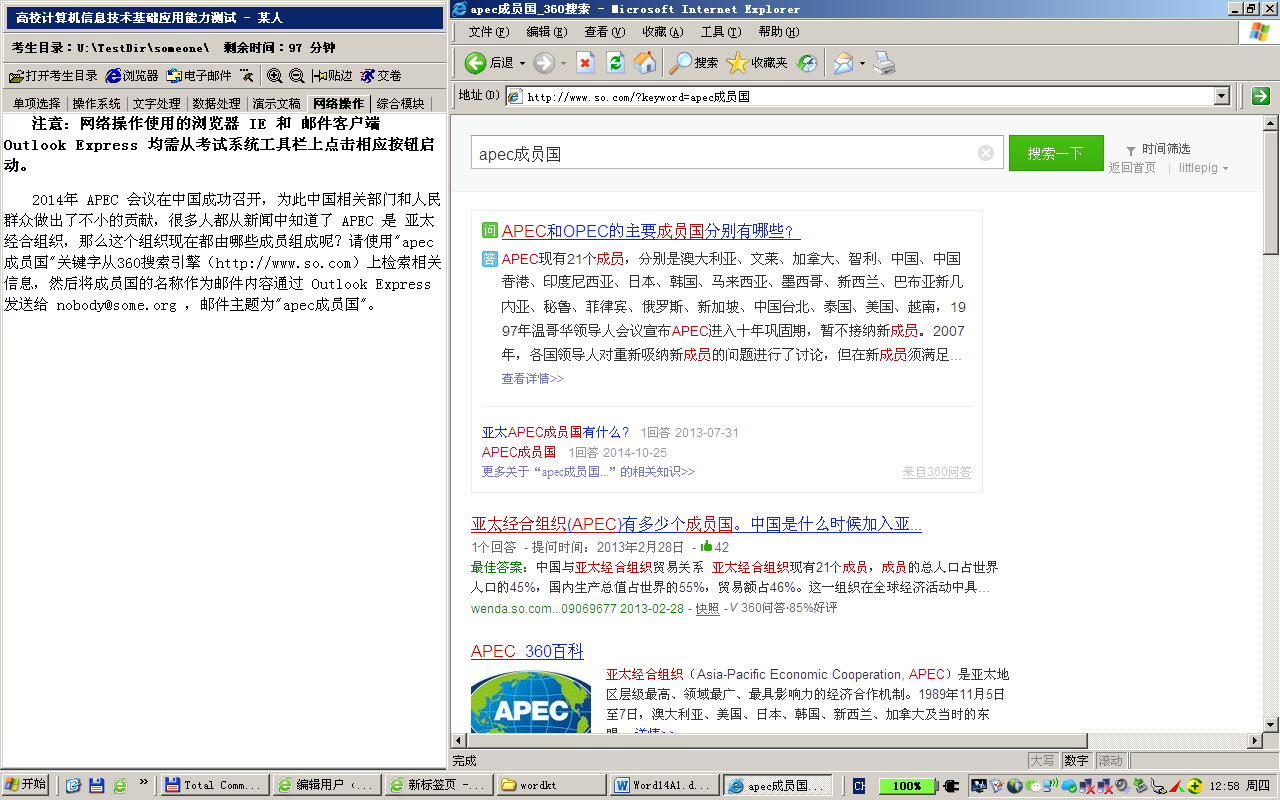
Task: Click the IE vertical scrollbar down arrow
Action: 1271,724
